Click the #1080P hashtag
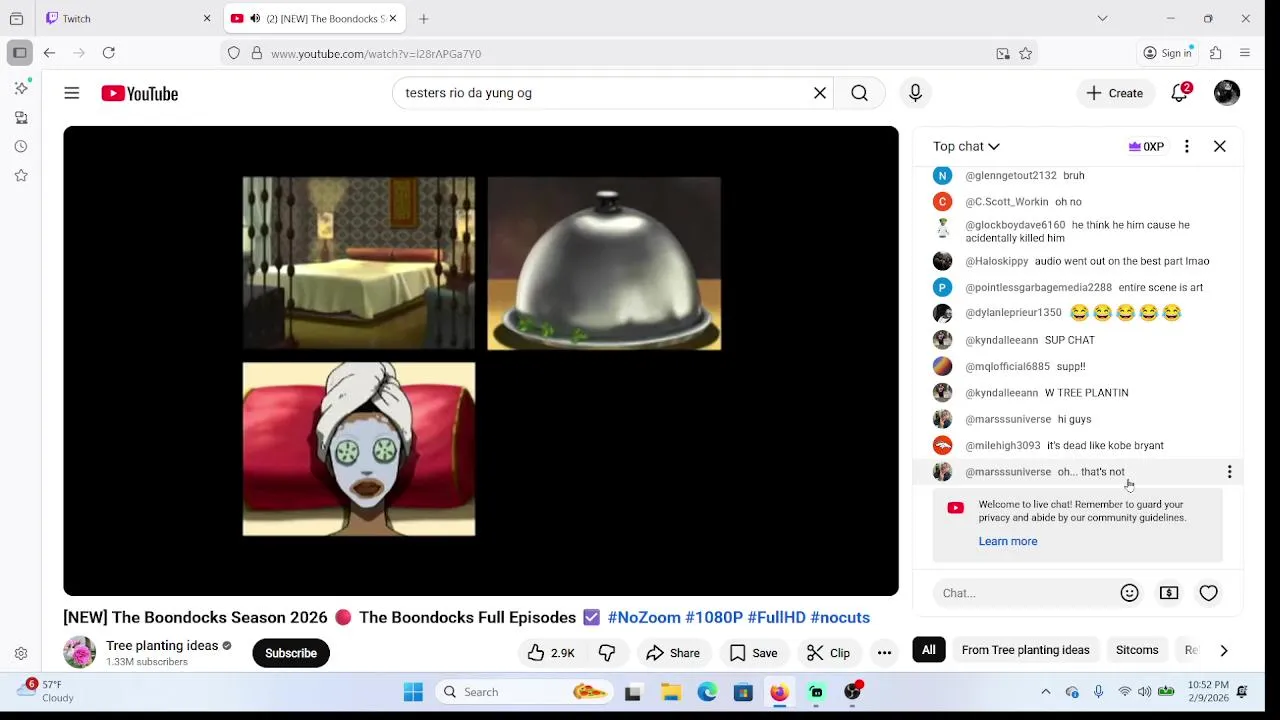1280x720 pixels. coord(714,617)
